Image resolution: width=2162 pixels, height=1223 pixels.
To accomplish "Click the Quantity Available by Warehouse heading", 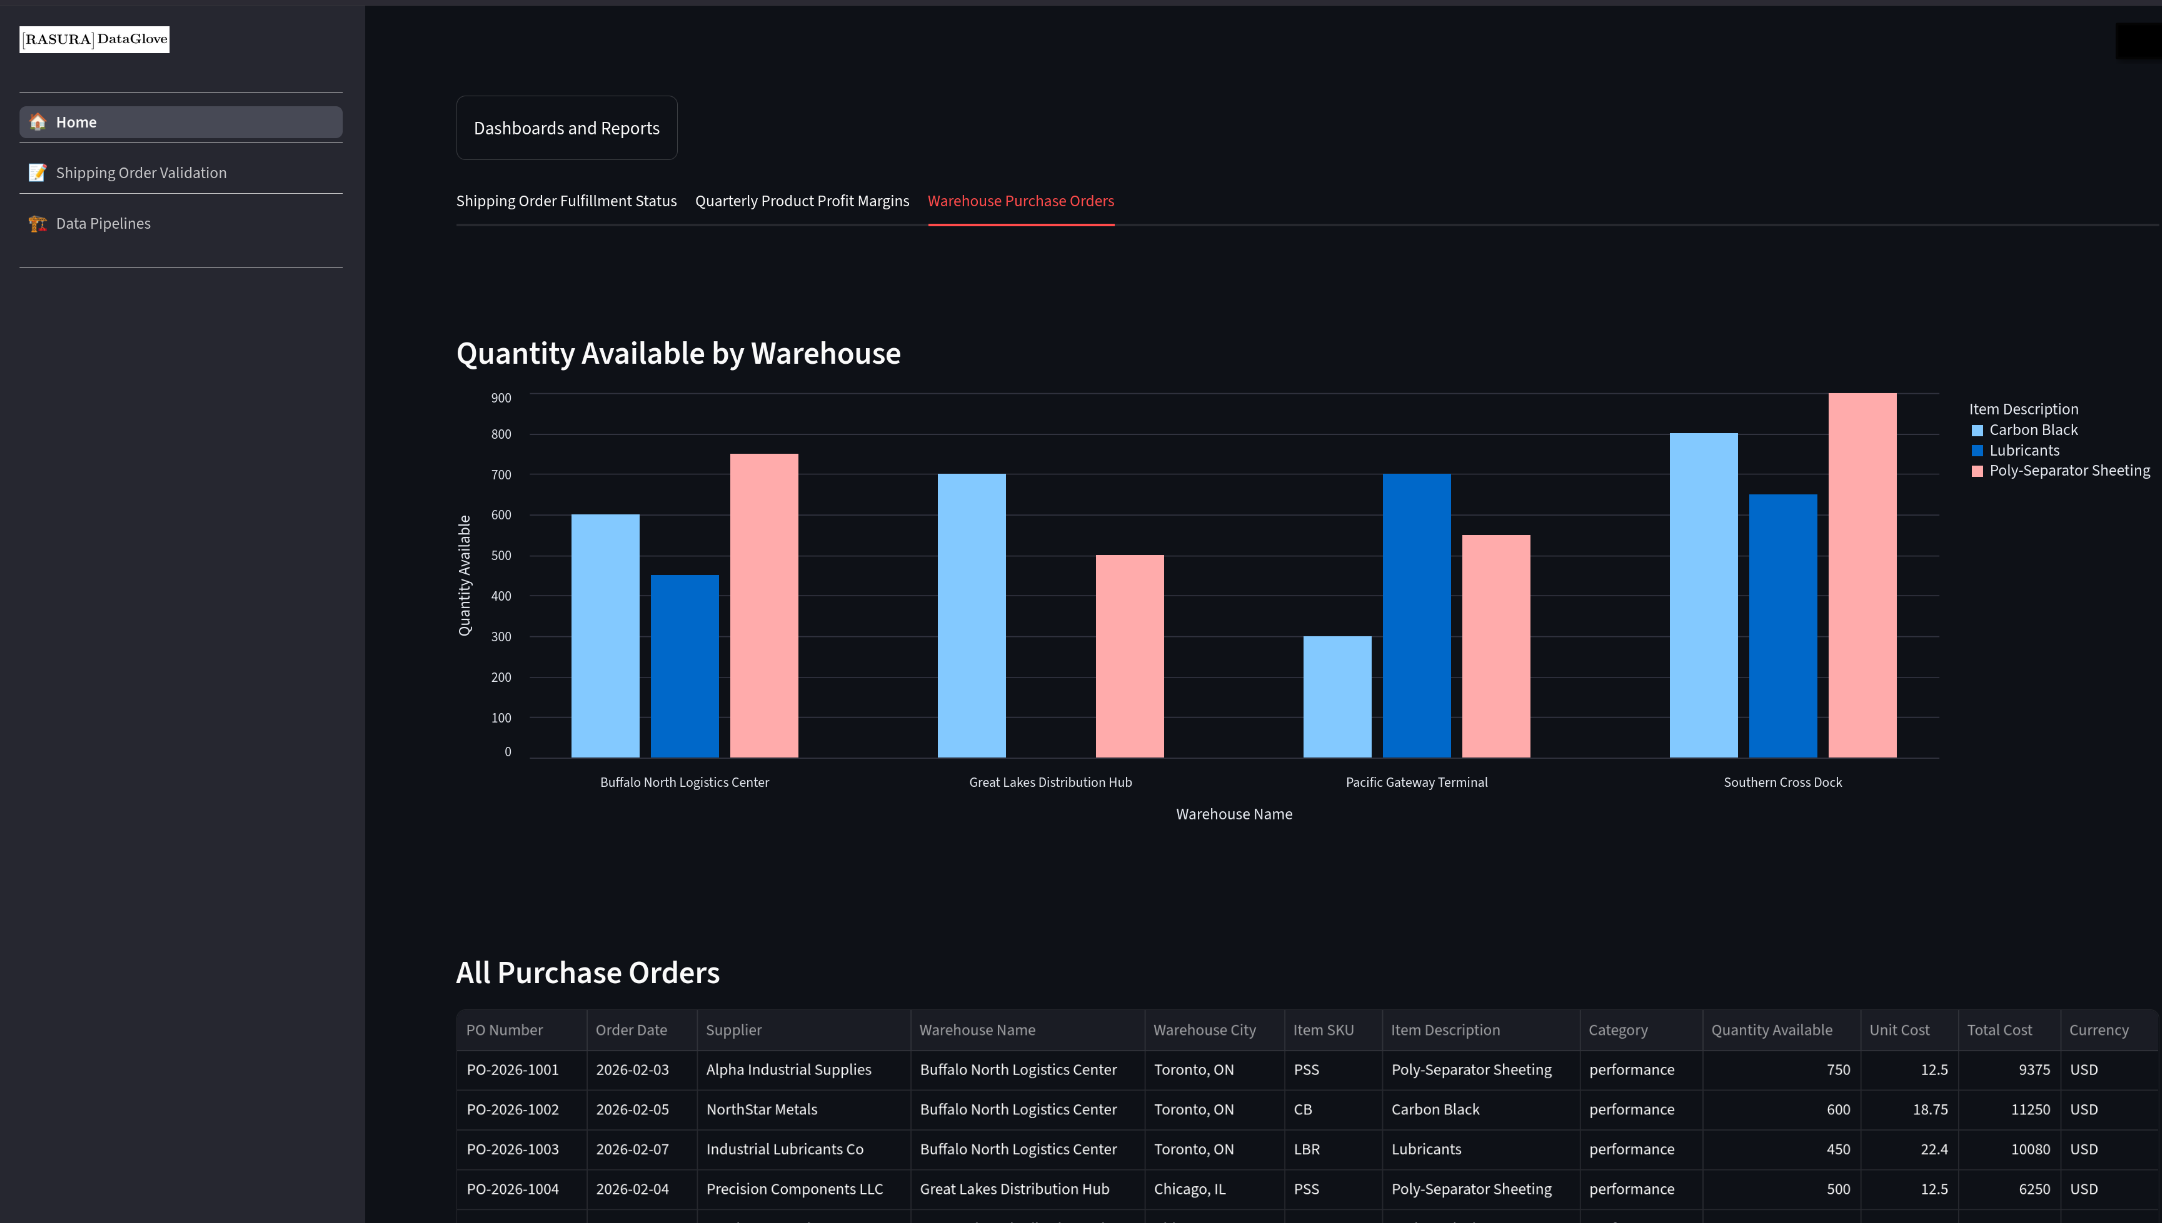I will pos(678,354).
